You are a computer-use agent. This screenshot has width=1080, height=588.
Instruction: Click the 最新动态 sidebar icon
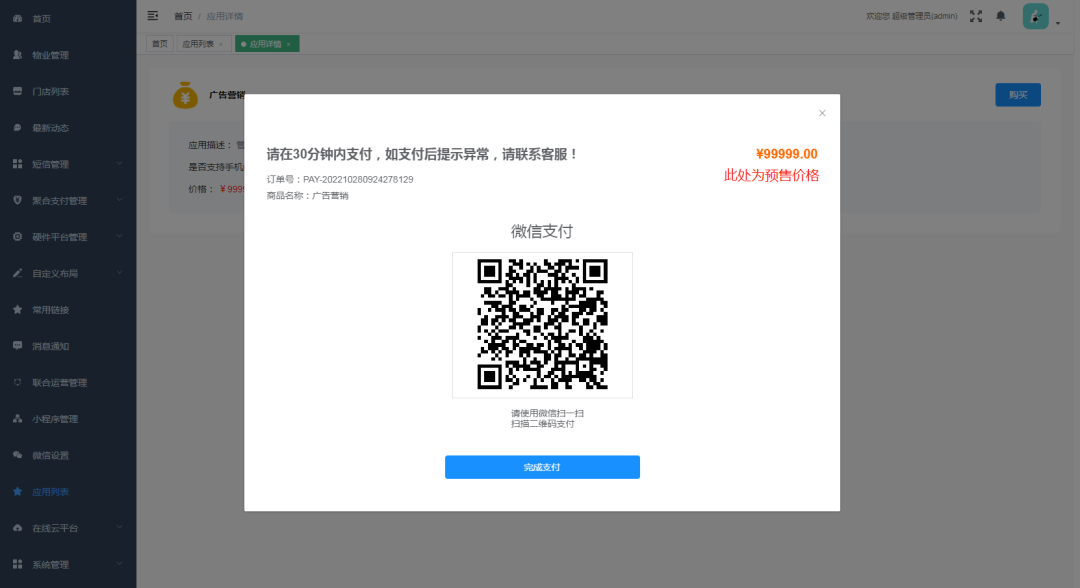point(17,128)
